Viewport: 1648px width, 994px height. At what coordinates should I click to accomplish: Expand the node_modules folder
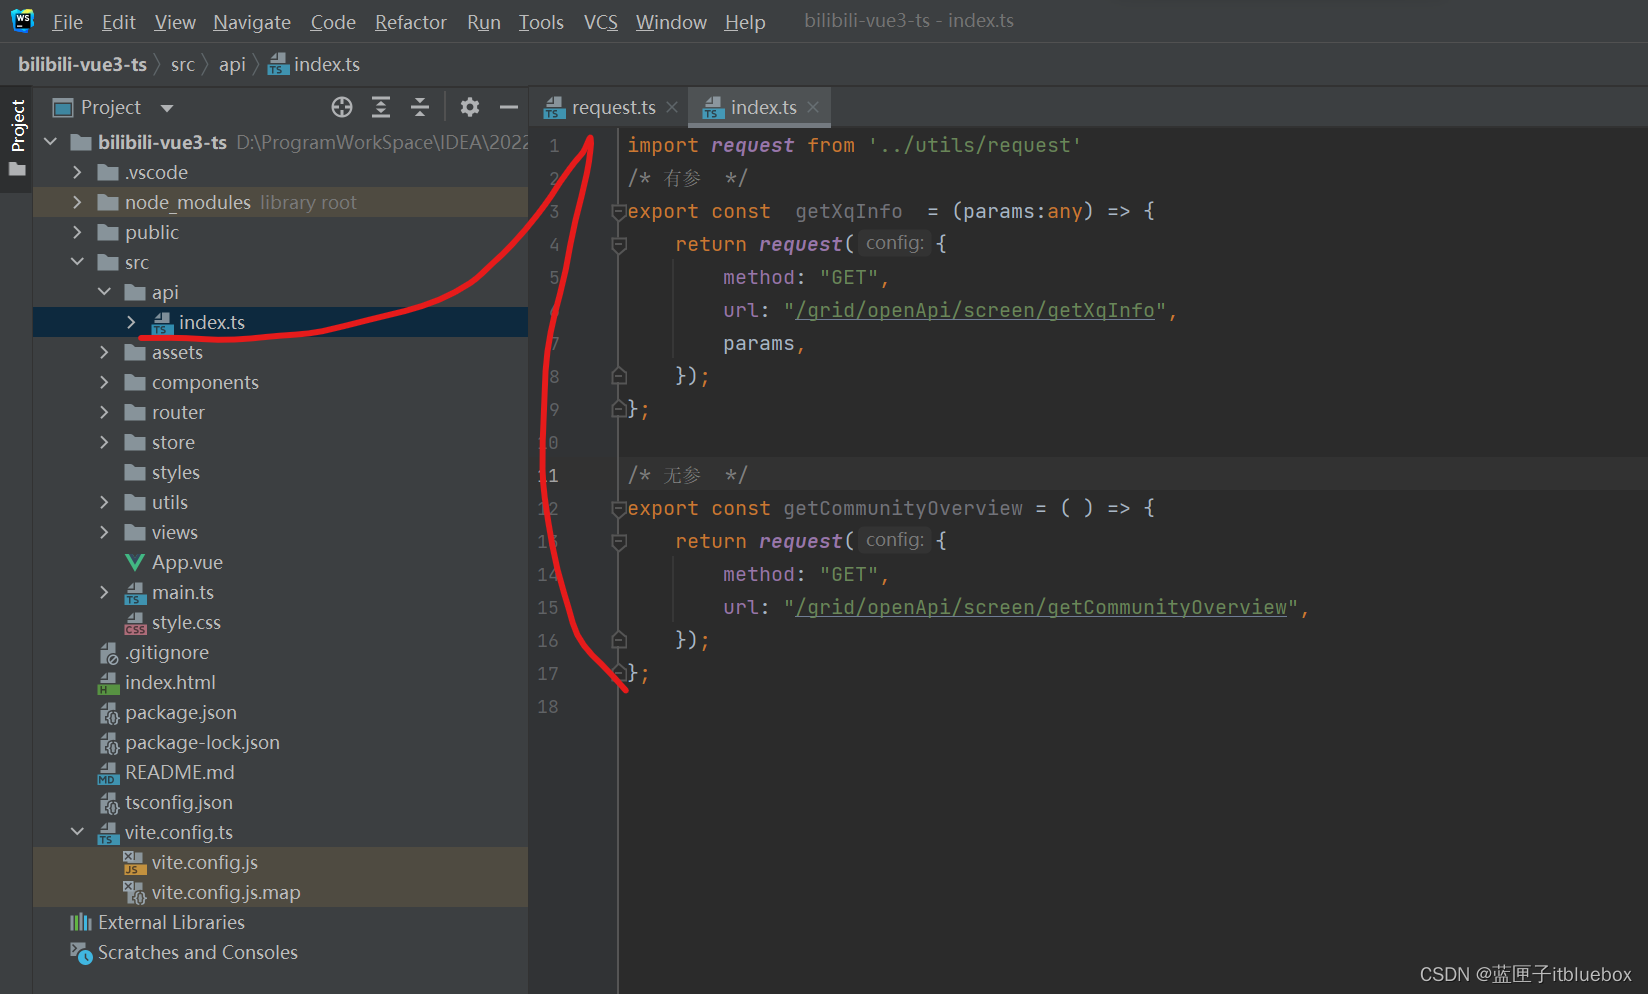(x=77, y=202)
